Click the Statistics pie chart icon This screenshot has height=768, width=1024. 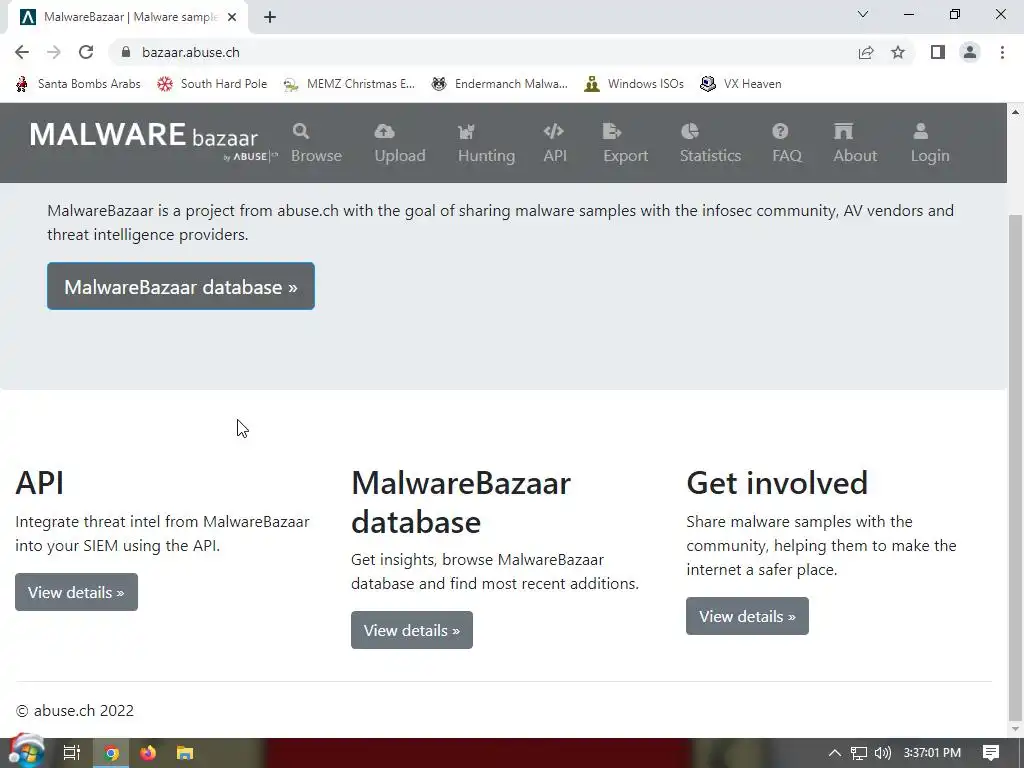click(x=690, y=131)
